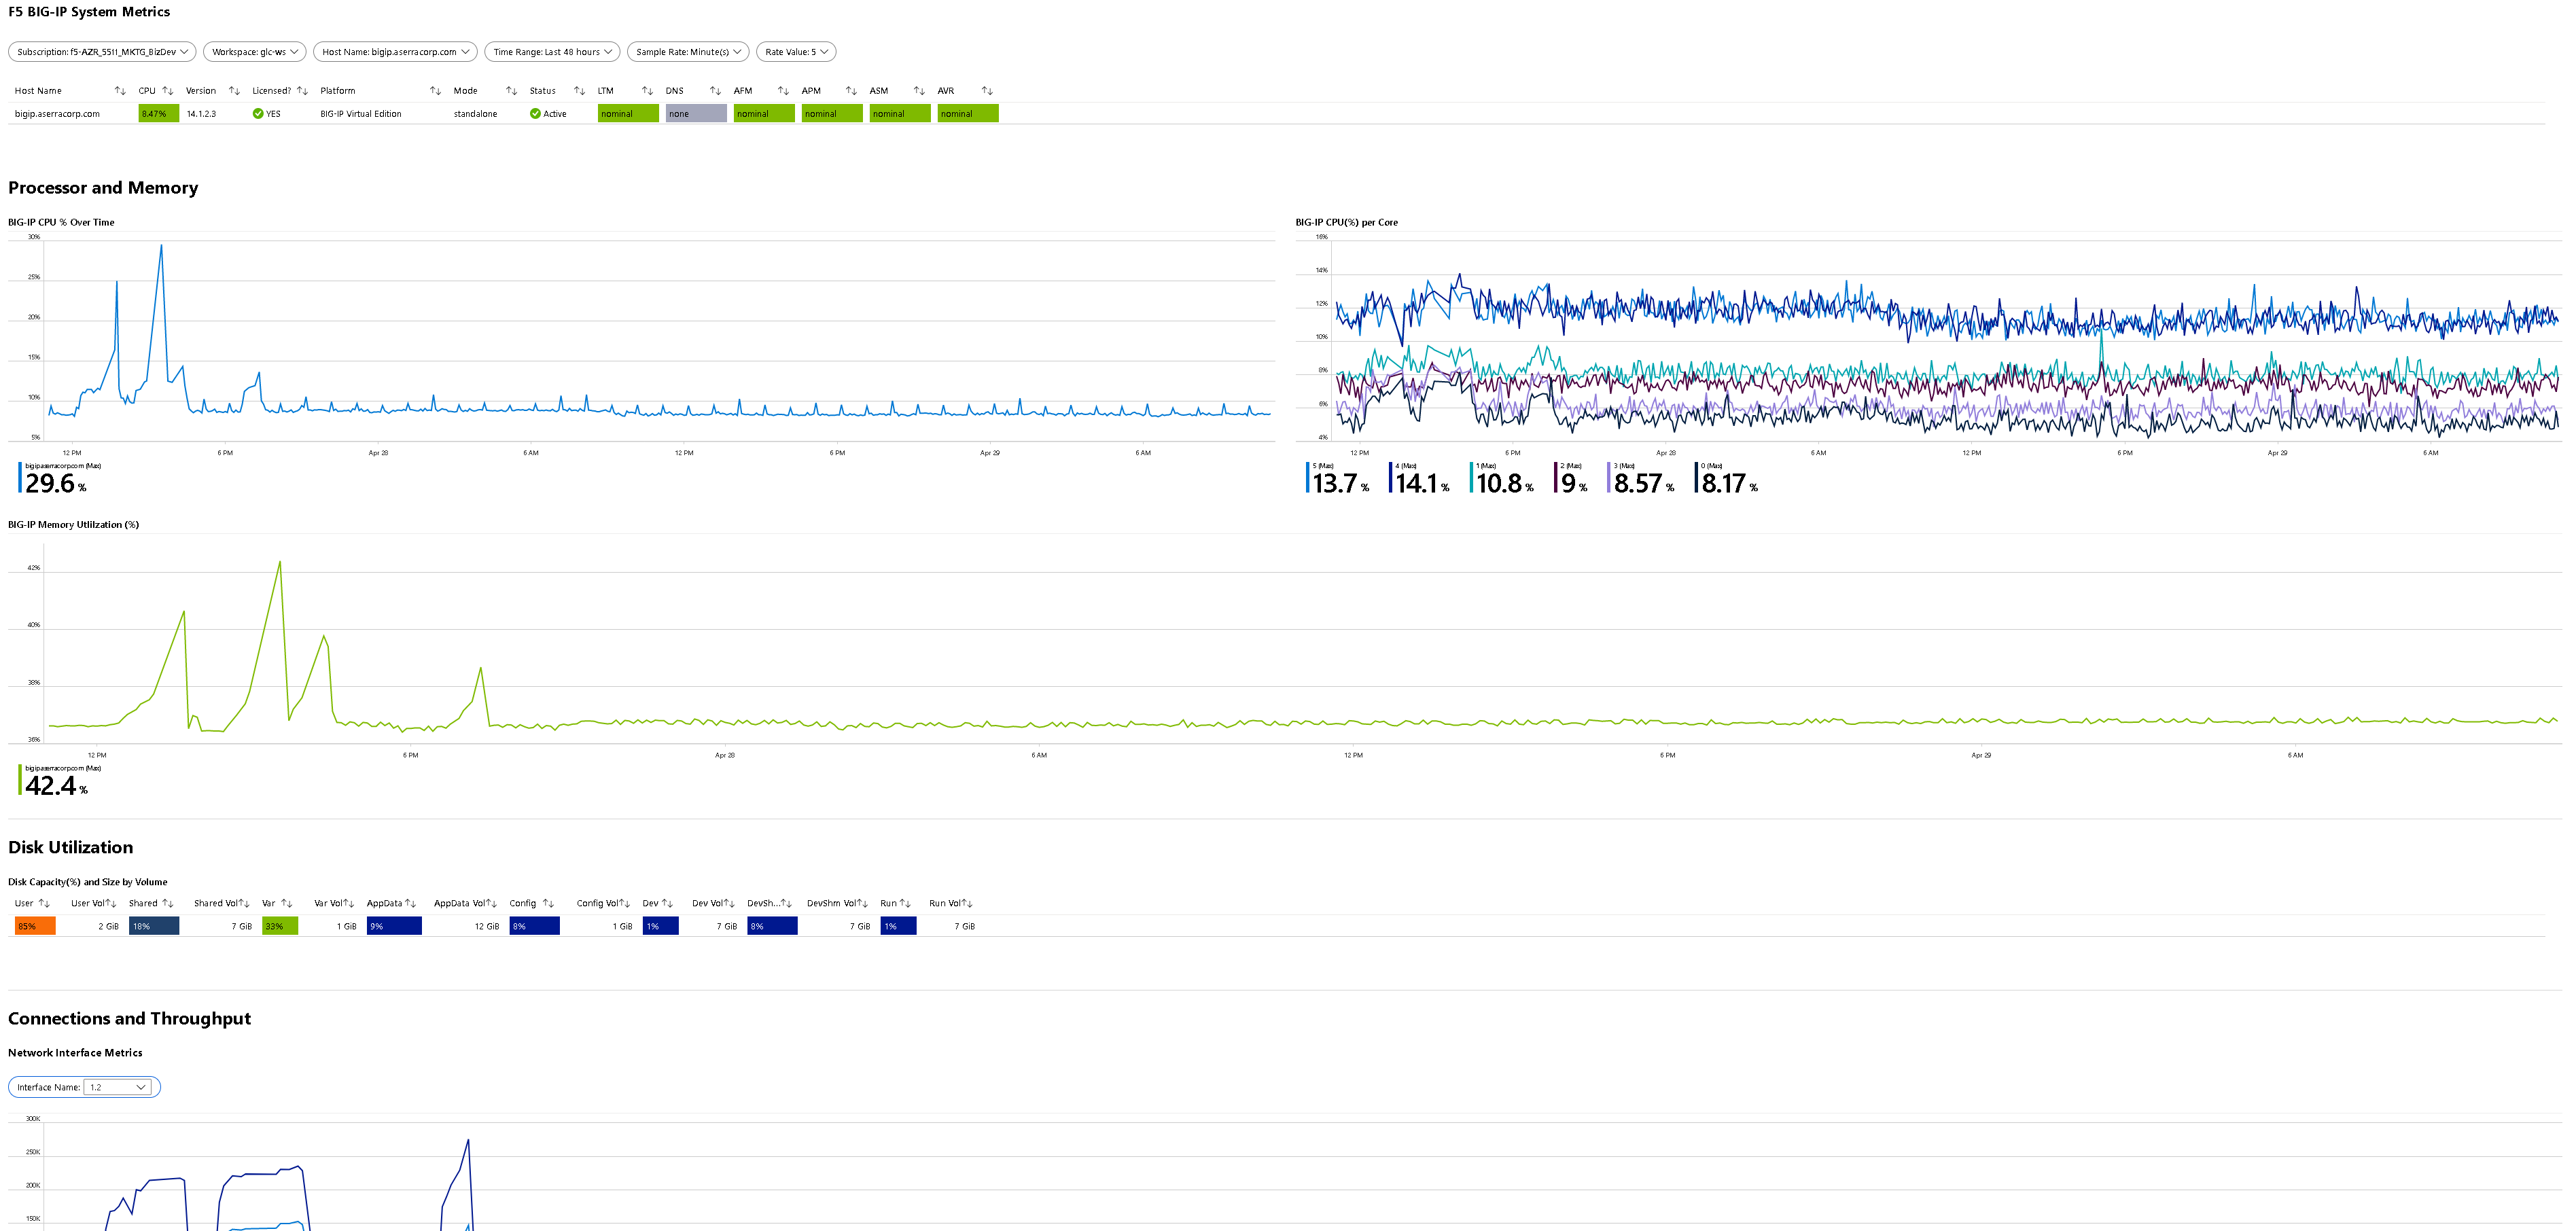Image resolution: width=2576 pixels, height=1231 pixels.
Task: Click sort arrows next to Licensed? header
Action: point(302,91)
